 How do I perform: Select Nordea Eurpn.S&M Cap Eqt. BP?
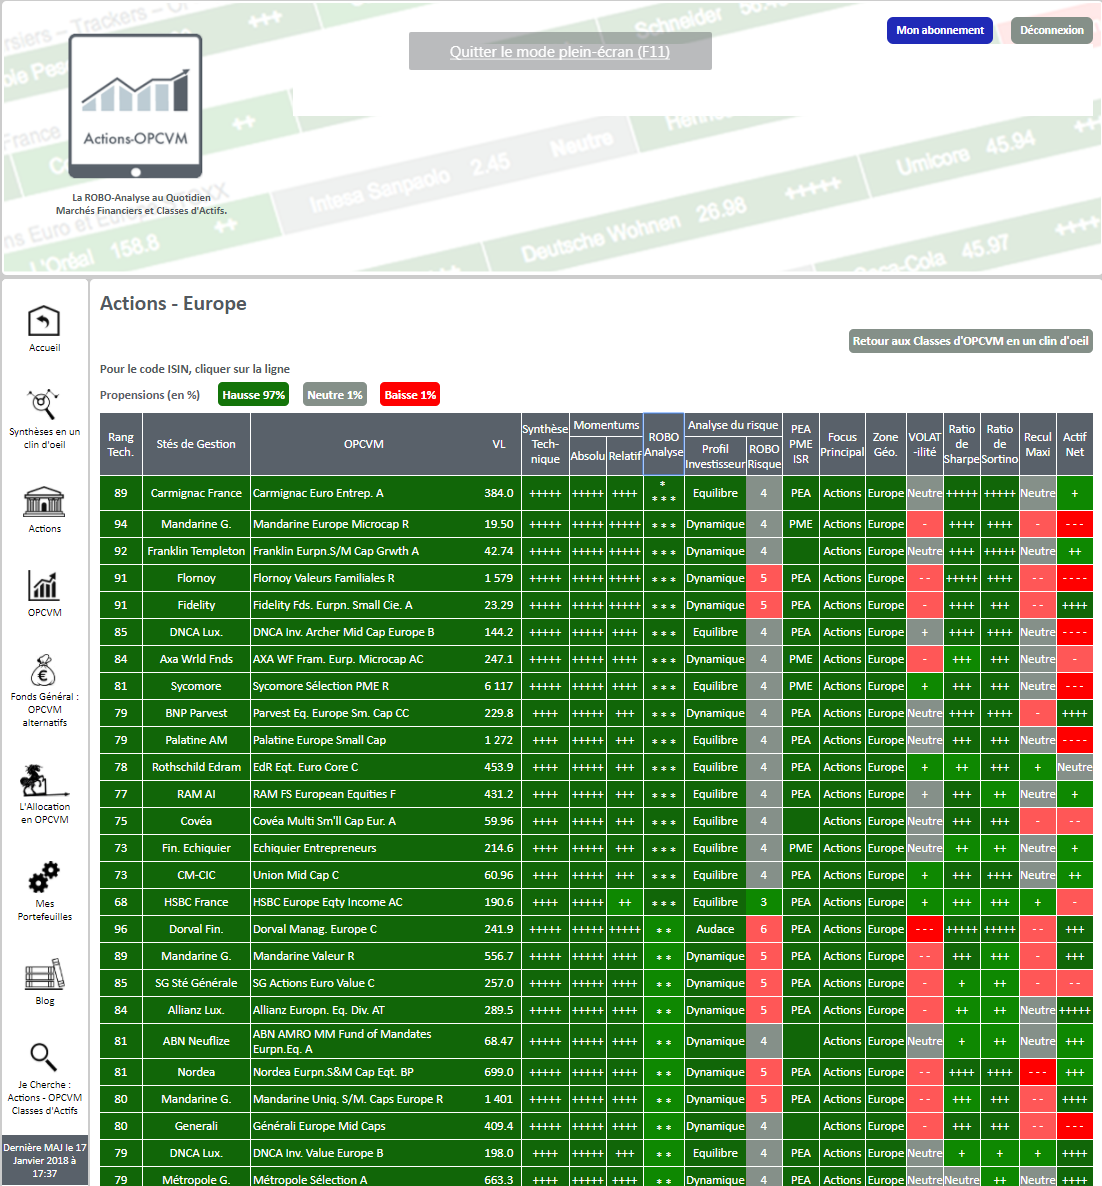click(x=596, y=1072)
